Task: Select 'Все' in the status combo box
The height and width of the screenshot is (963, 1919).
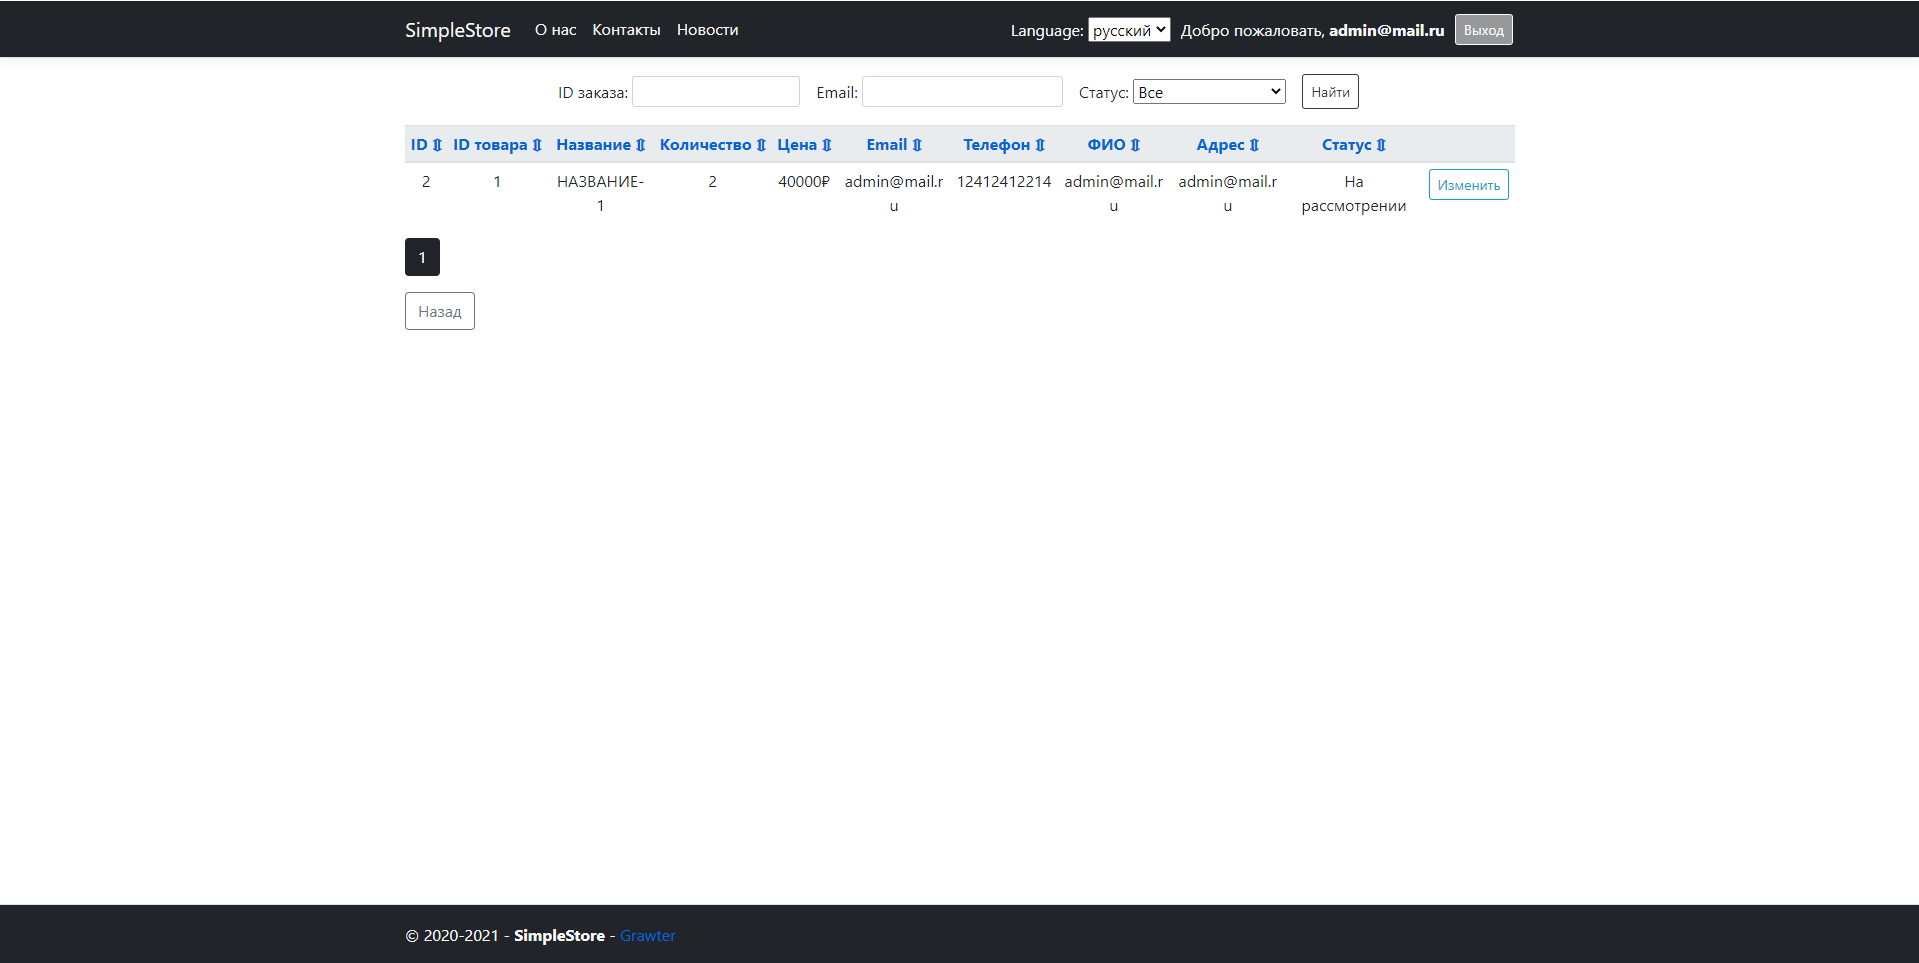Action: 1208,91
